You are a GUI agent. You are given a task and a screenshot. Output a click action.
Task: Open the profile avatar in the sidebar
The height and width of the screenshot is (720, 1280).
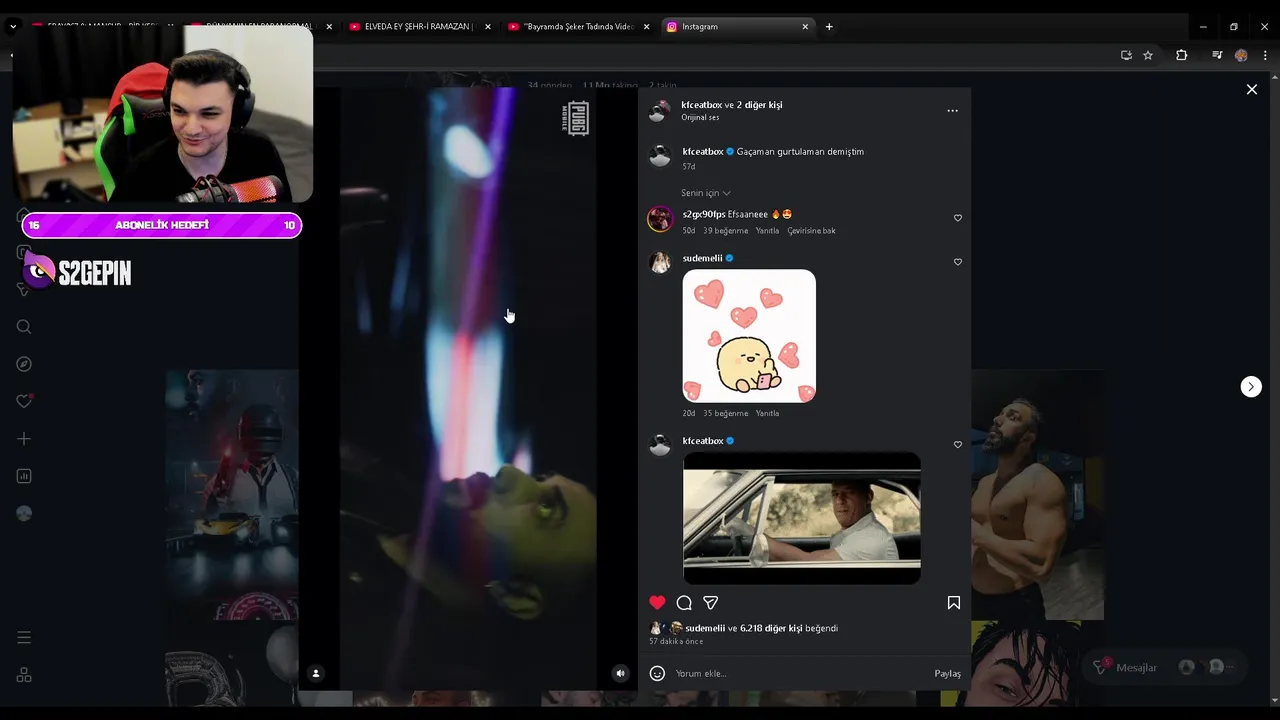(24, 513)
